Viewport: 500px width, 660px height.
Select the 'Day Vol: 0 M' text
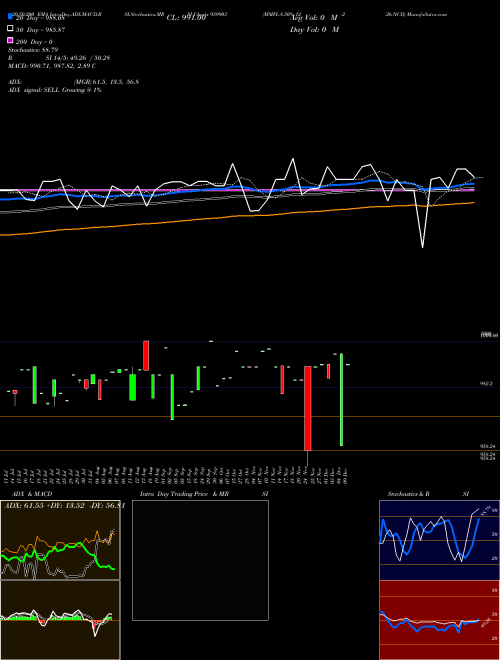[x=314, y=29]
